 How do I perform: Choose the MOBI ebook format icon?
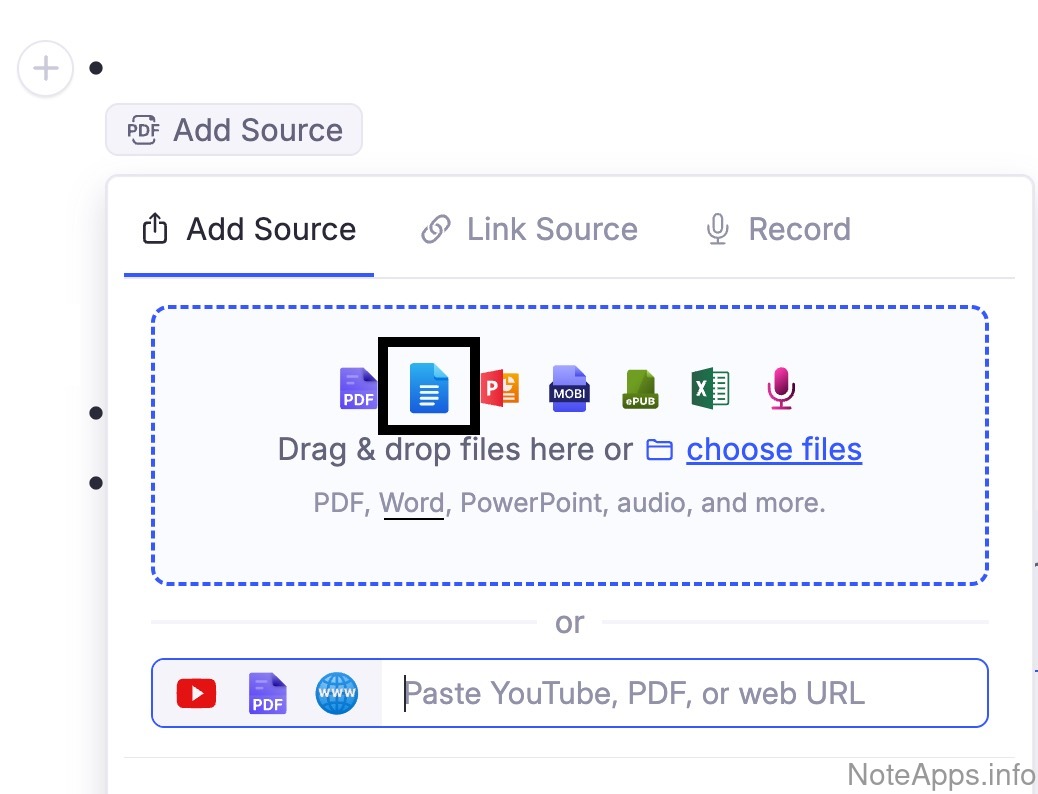pyautogui.click(x=569, y=388)
